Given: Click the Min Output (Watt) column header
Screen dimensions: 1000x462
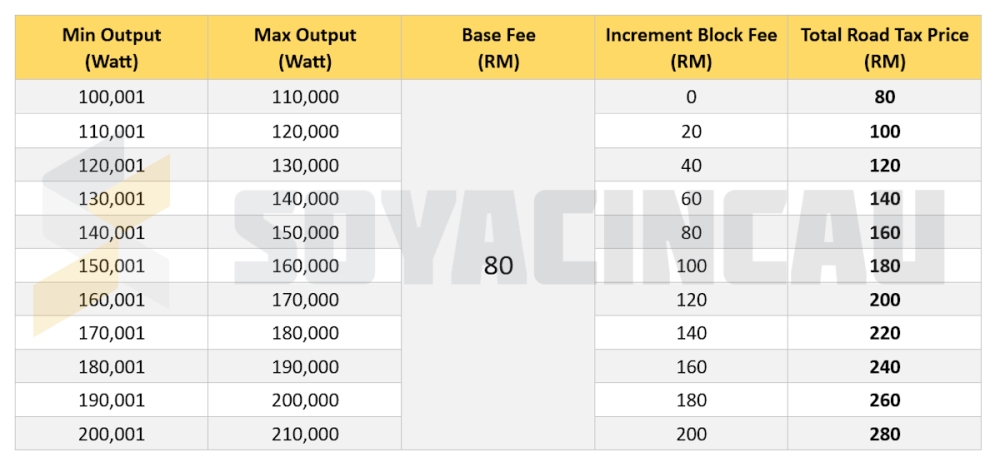Looking at the screenshot, I should coord(111,48).
